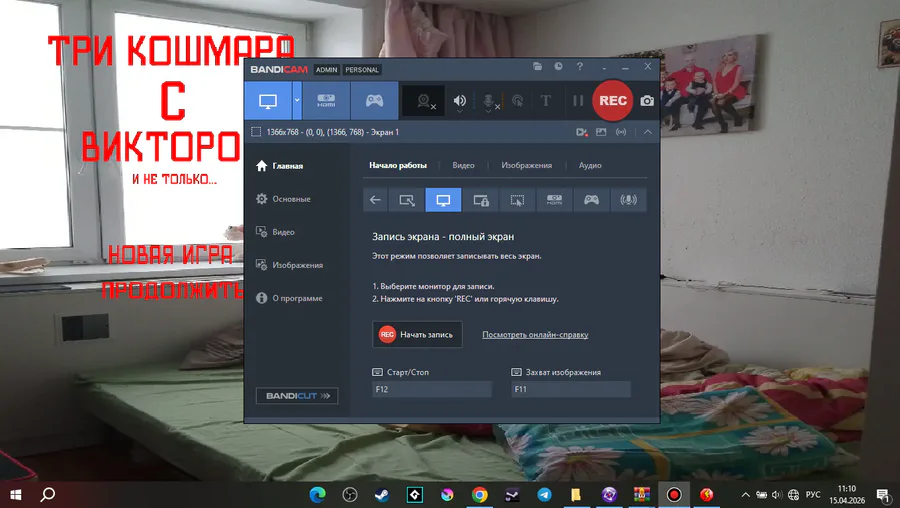This screenshot has height=508, width=900.
Task: Toggle the text overlay T icon
Action: 546,101
